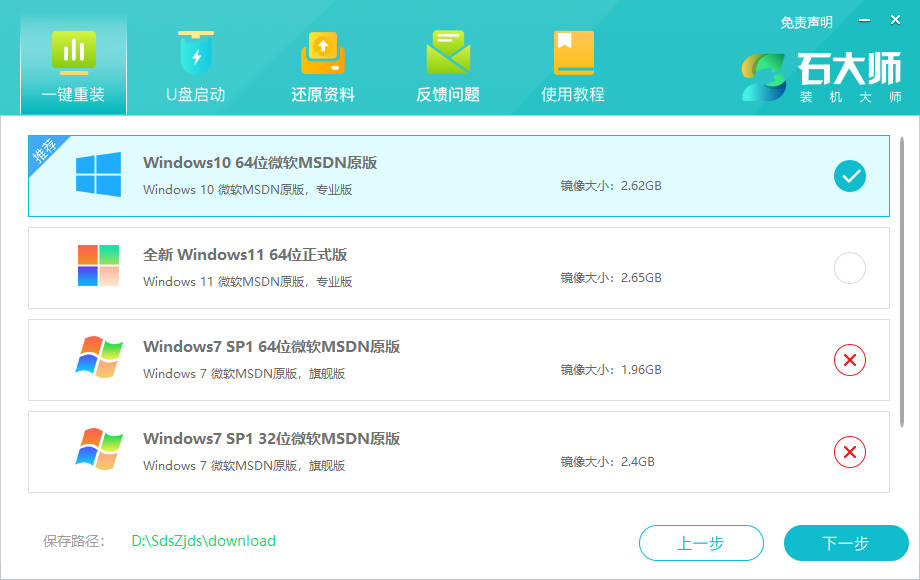Open the save path D:\SdsZjds\download
This screenshot has width=920, height=580.
point(204,541)
